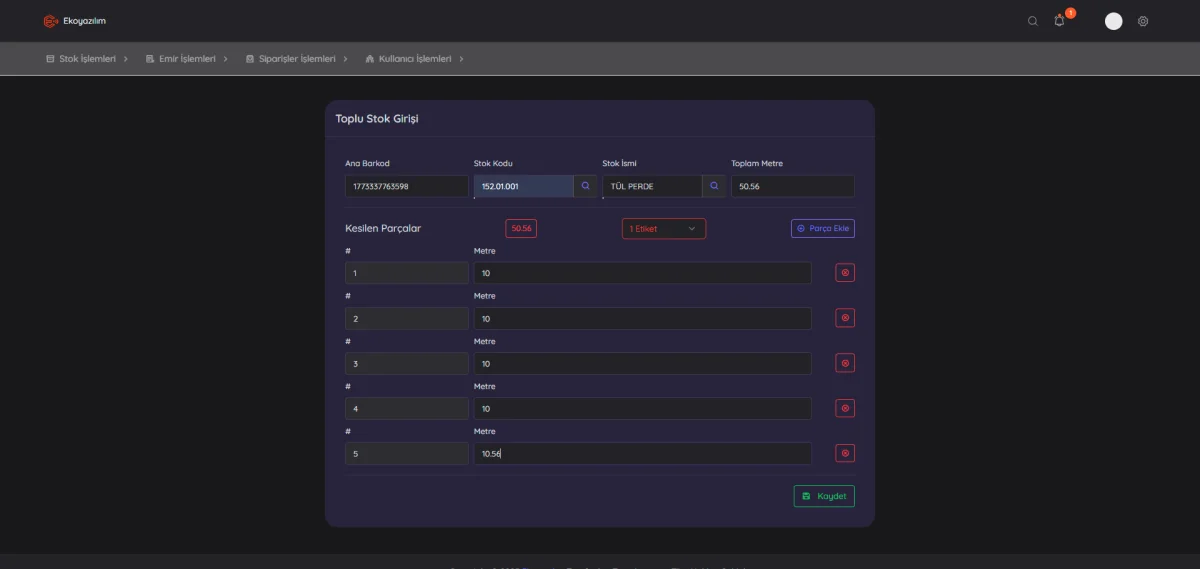The image size is (1200, 569).
Task: Click the red 50.56 total badge
Action: 521,229
